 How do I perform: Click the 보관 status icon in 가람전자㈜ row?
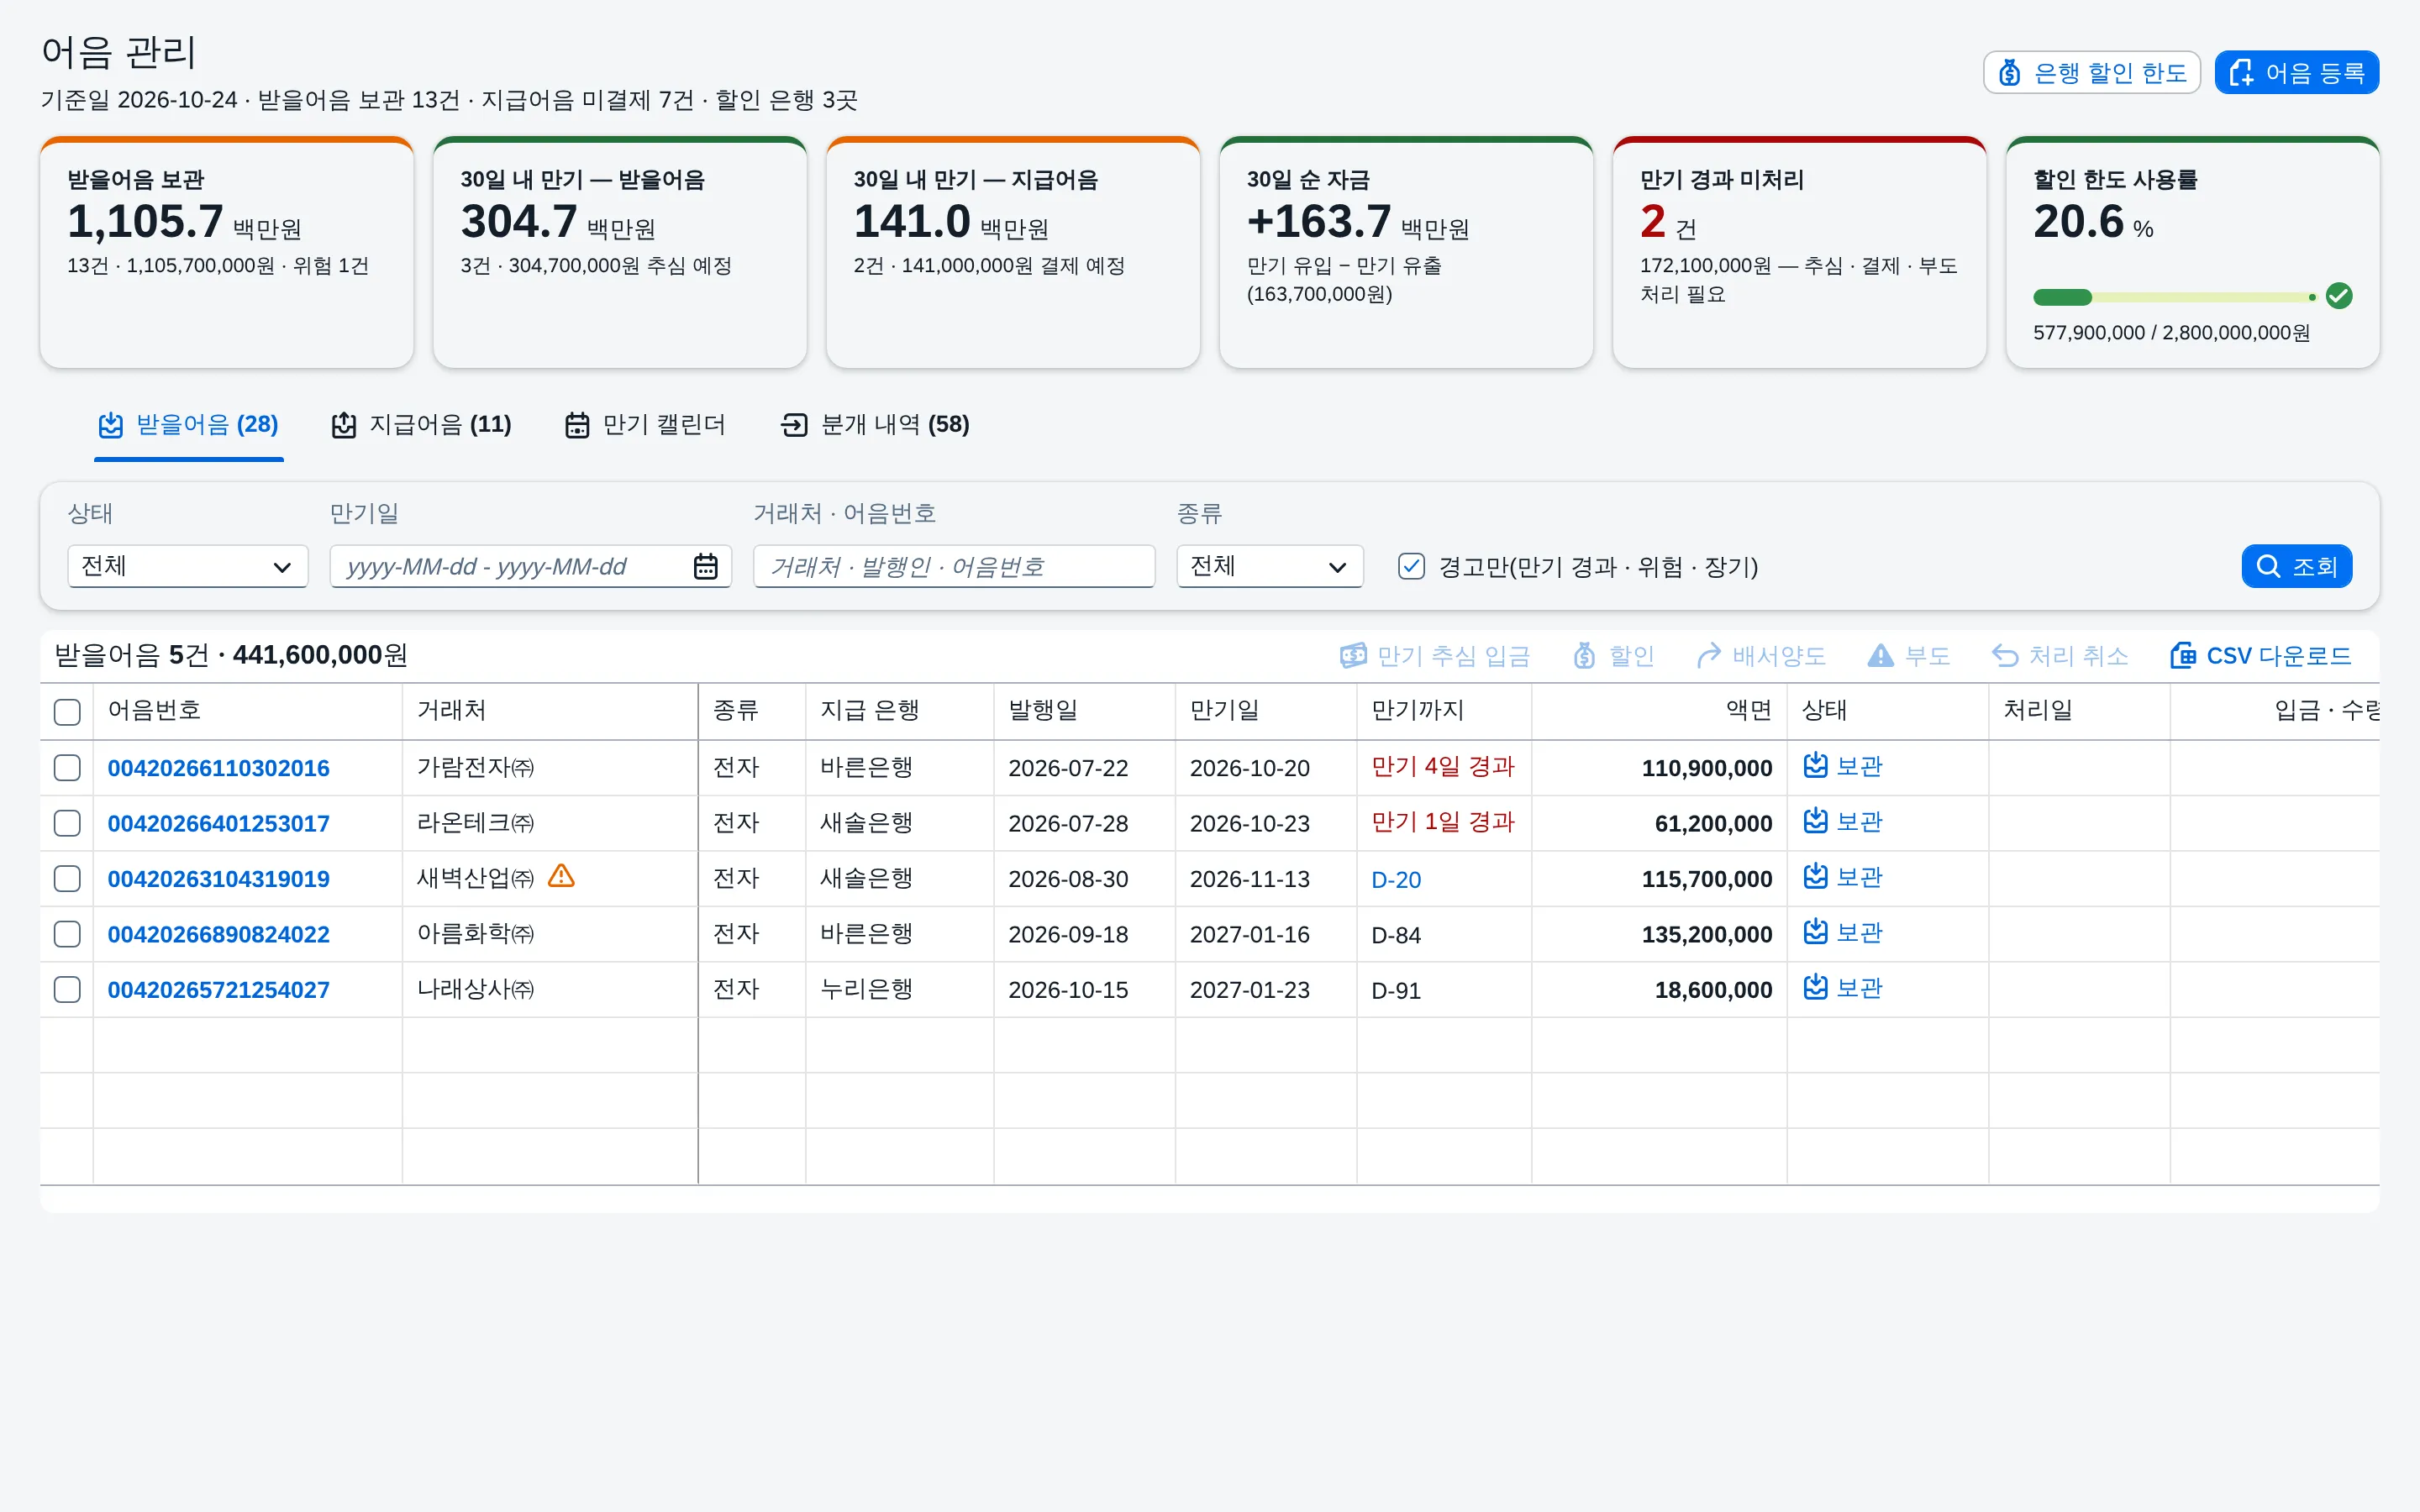[x=1816, y=766]
